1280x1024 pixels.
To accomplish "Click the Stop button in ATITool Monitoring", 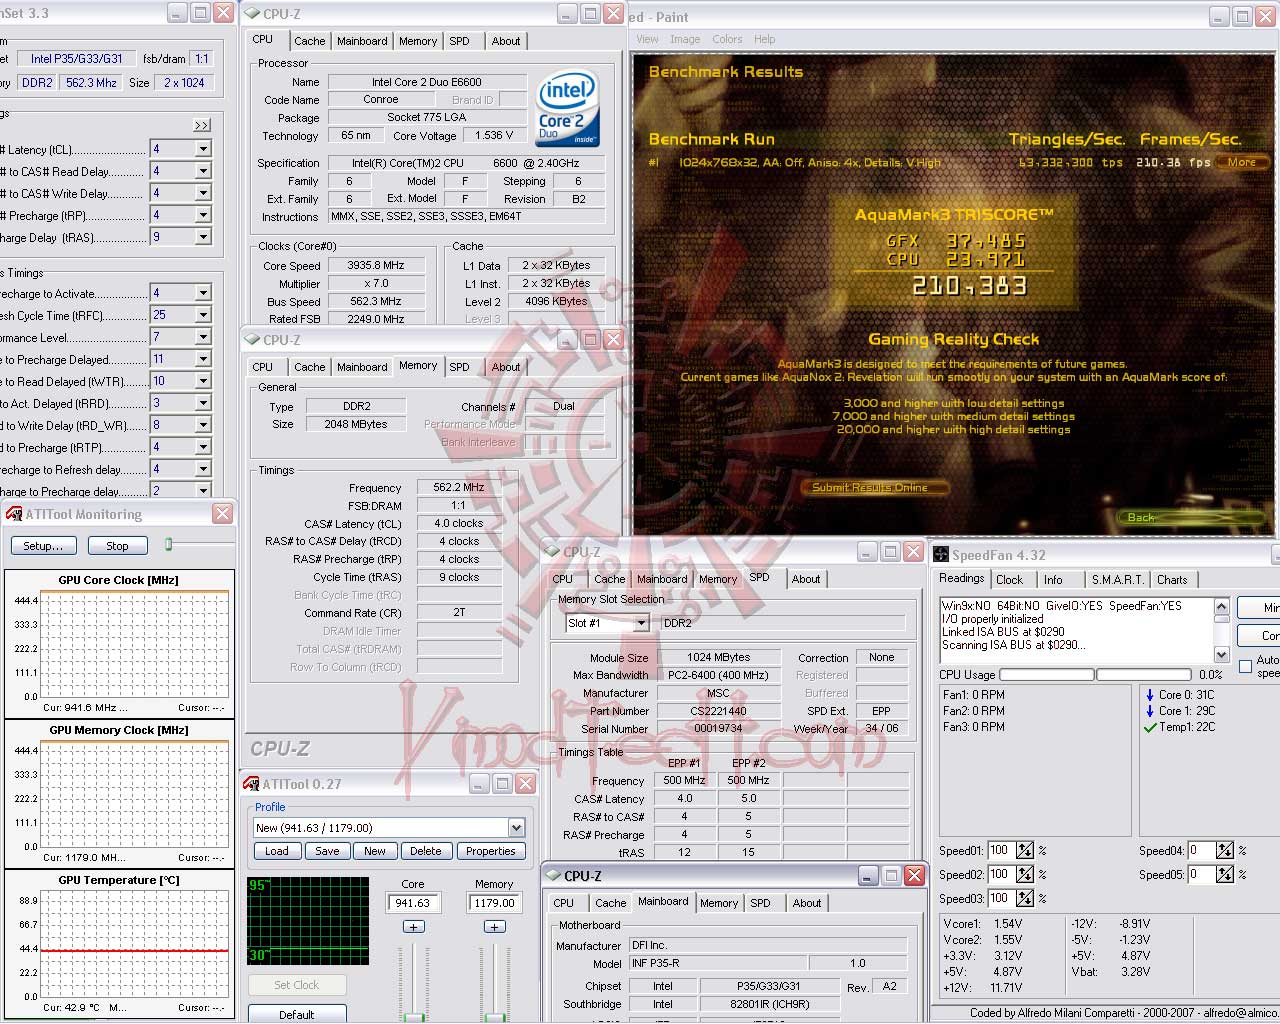I will pos(117,546).
